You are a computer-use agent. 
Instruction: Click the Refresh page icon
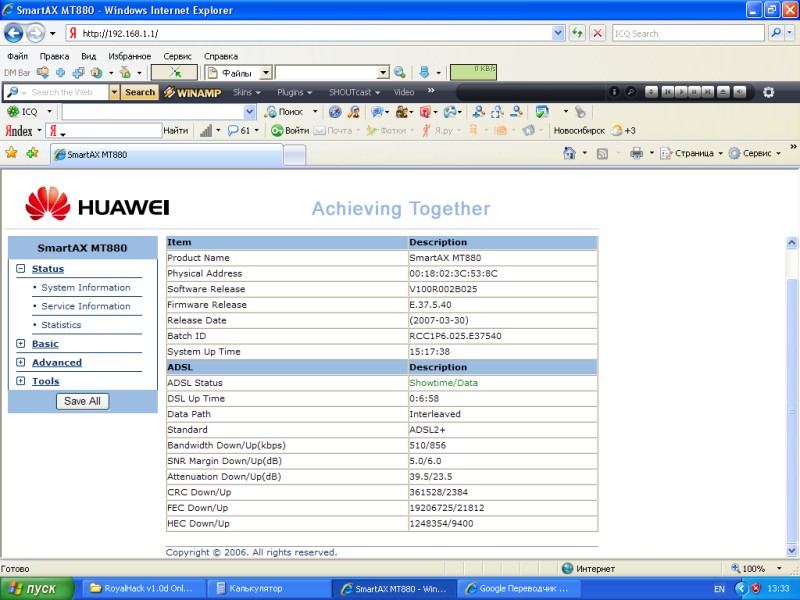(577, 33)
